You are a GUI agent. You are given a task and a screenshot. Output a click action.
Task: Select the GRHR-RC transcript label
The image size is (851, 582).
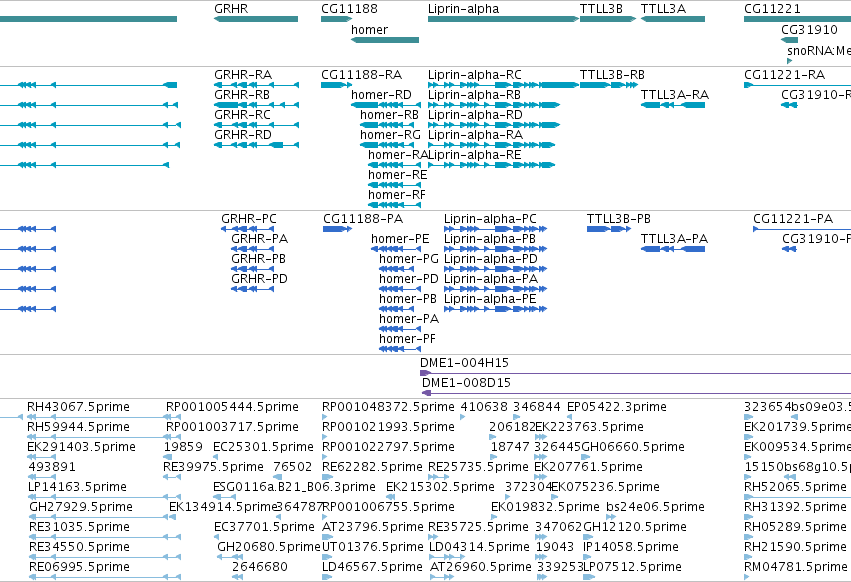(x=242, y=115)
